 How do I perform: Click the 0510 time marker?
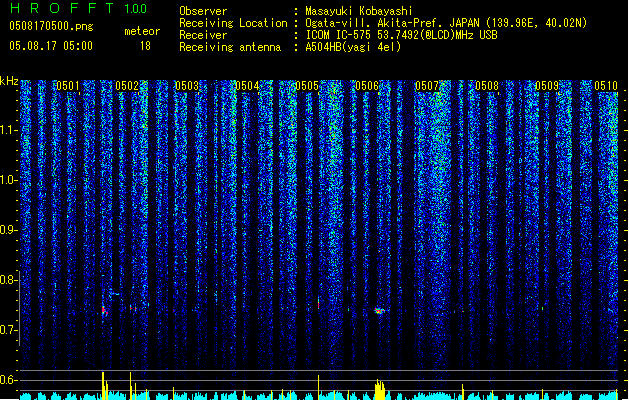click(606, 86)
